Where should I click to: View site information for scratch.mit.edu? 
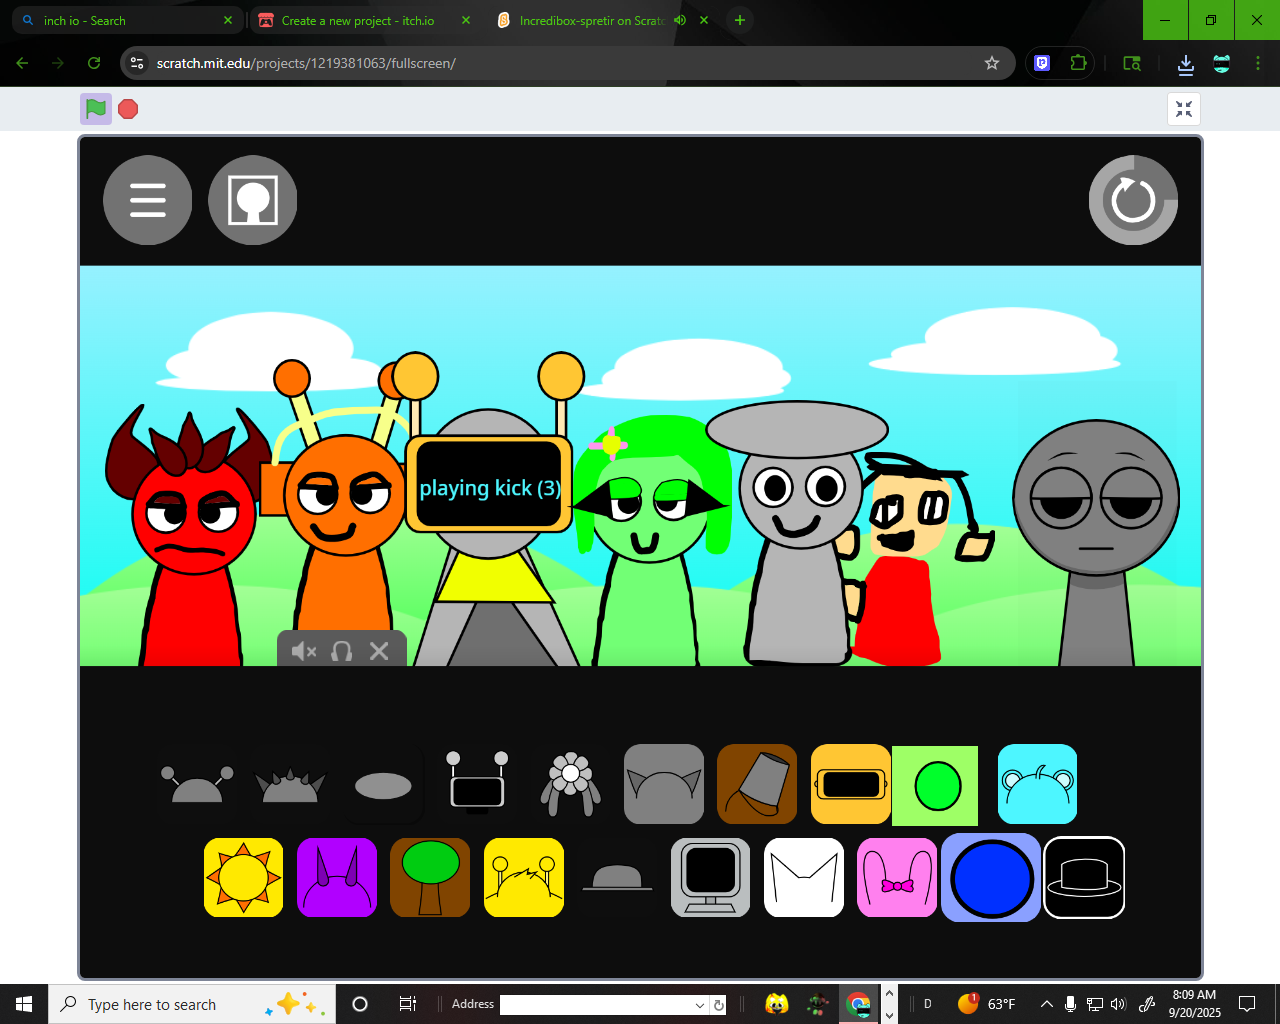[x=138, y=63]
